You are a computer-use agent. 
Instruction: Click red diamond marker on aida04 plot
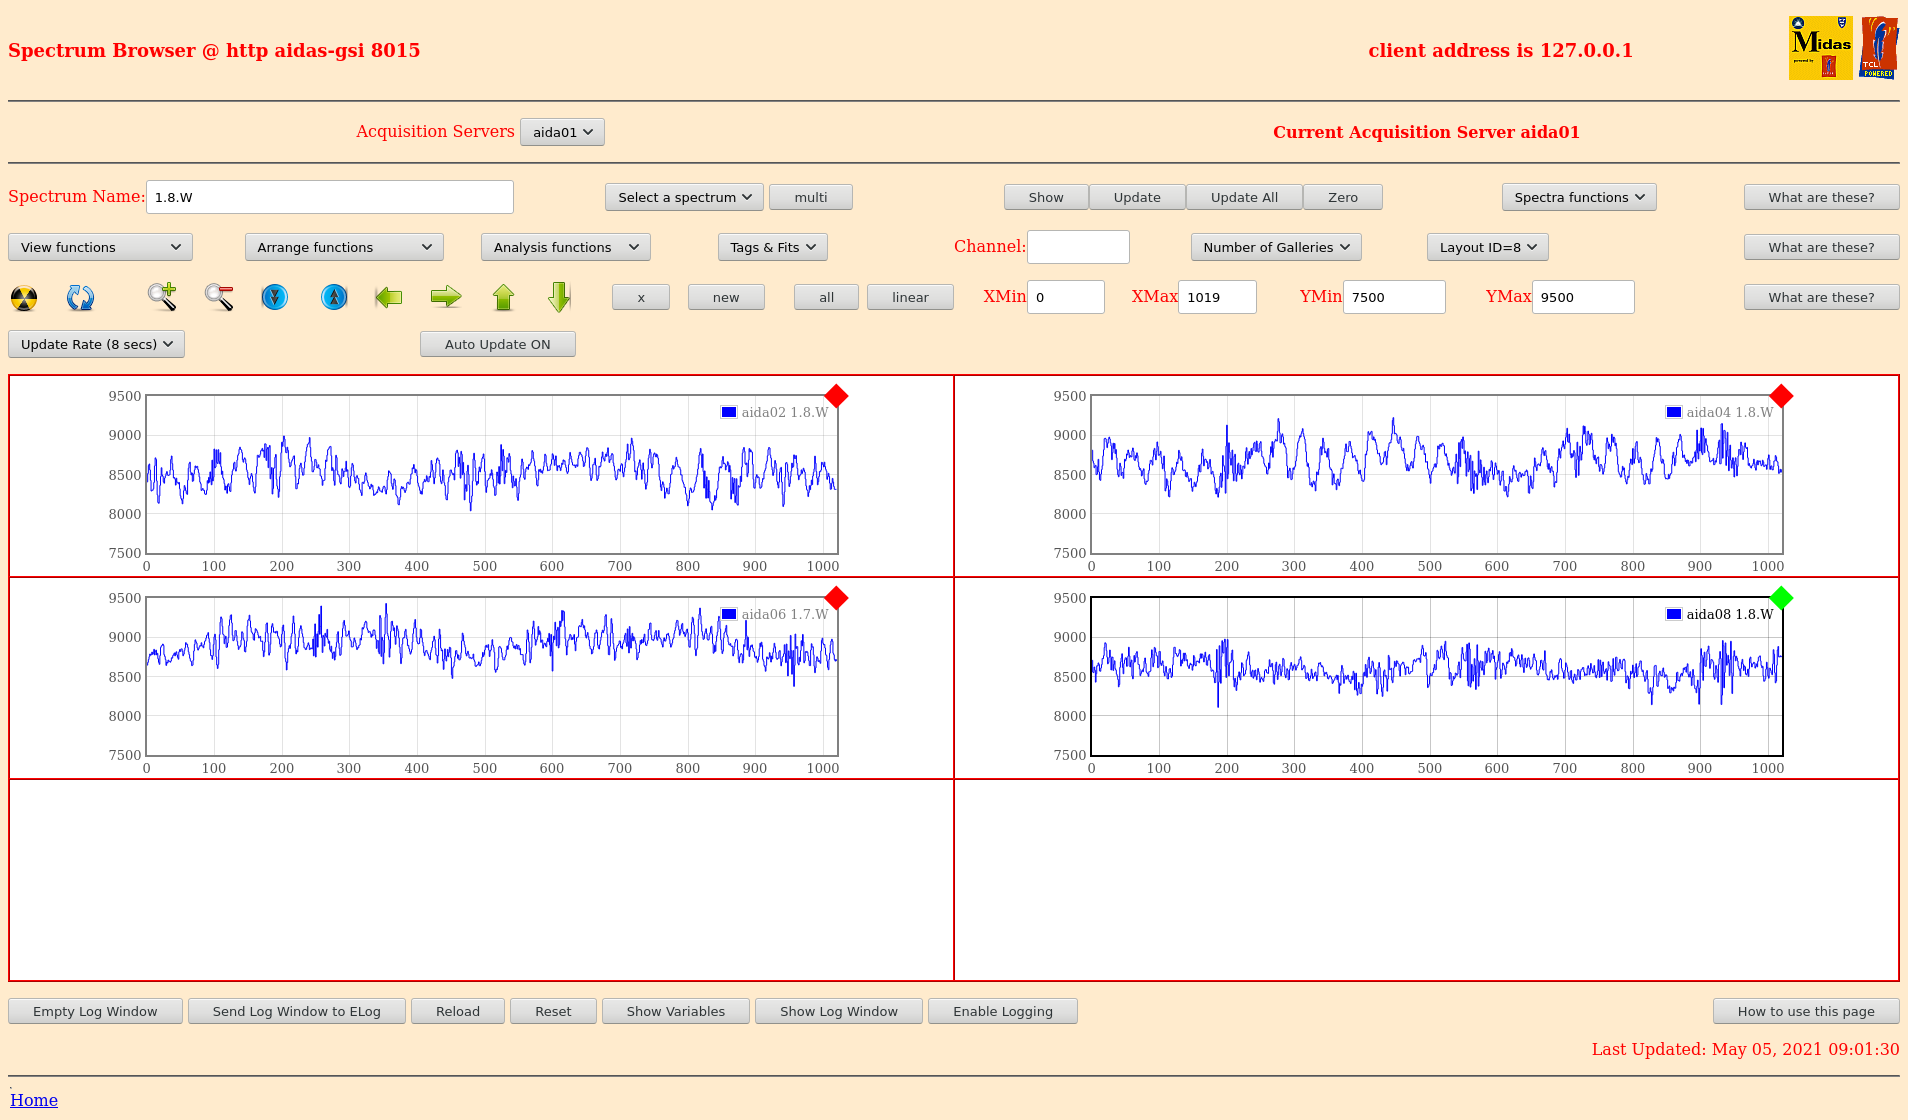[x=1781, y=396]
